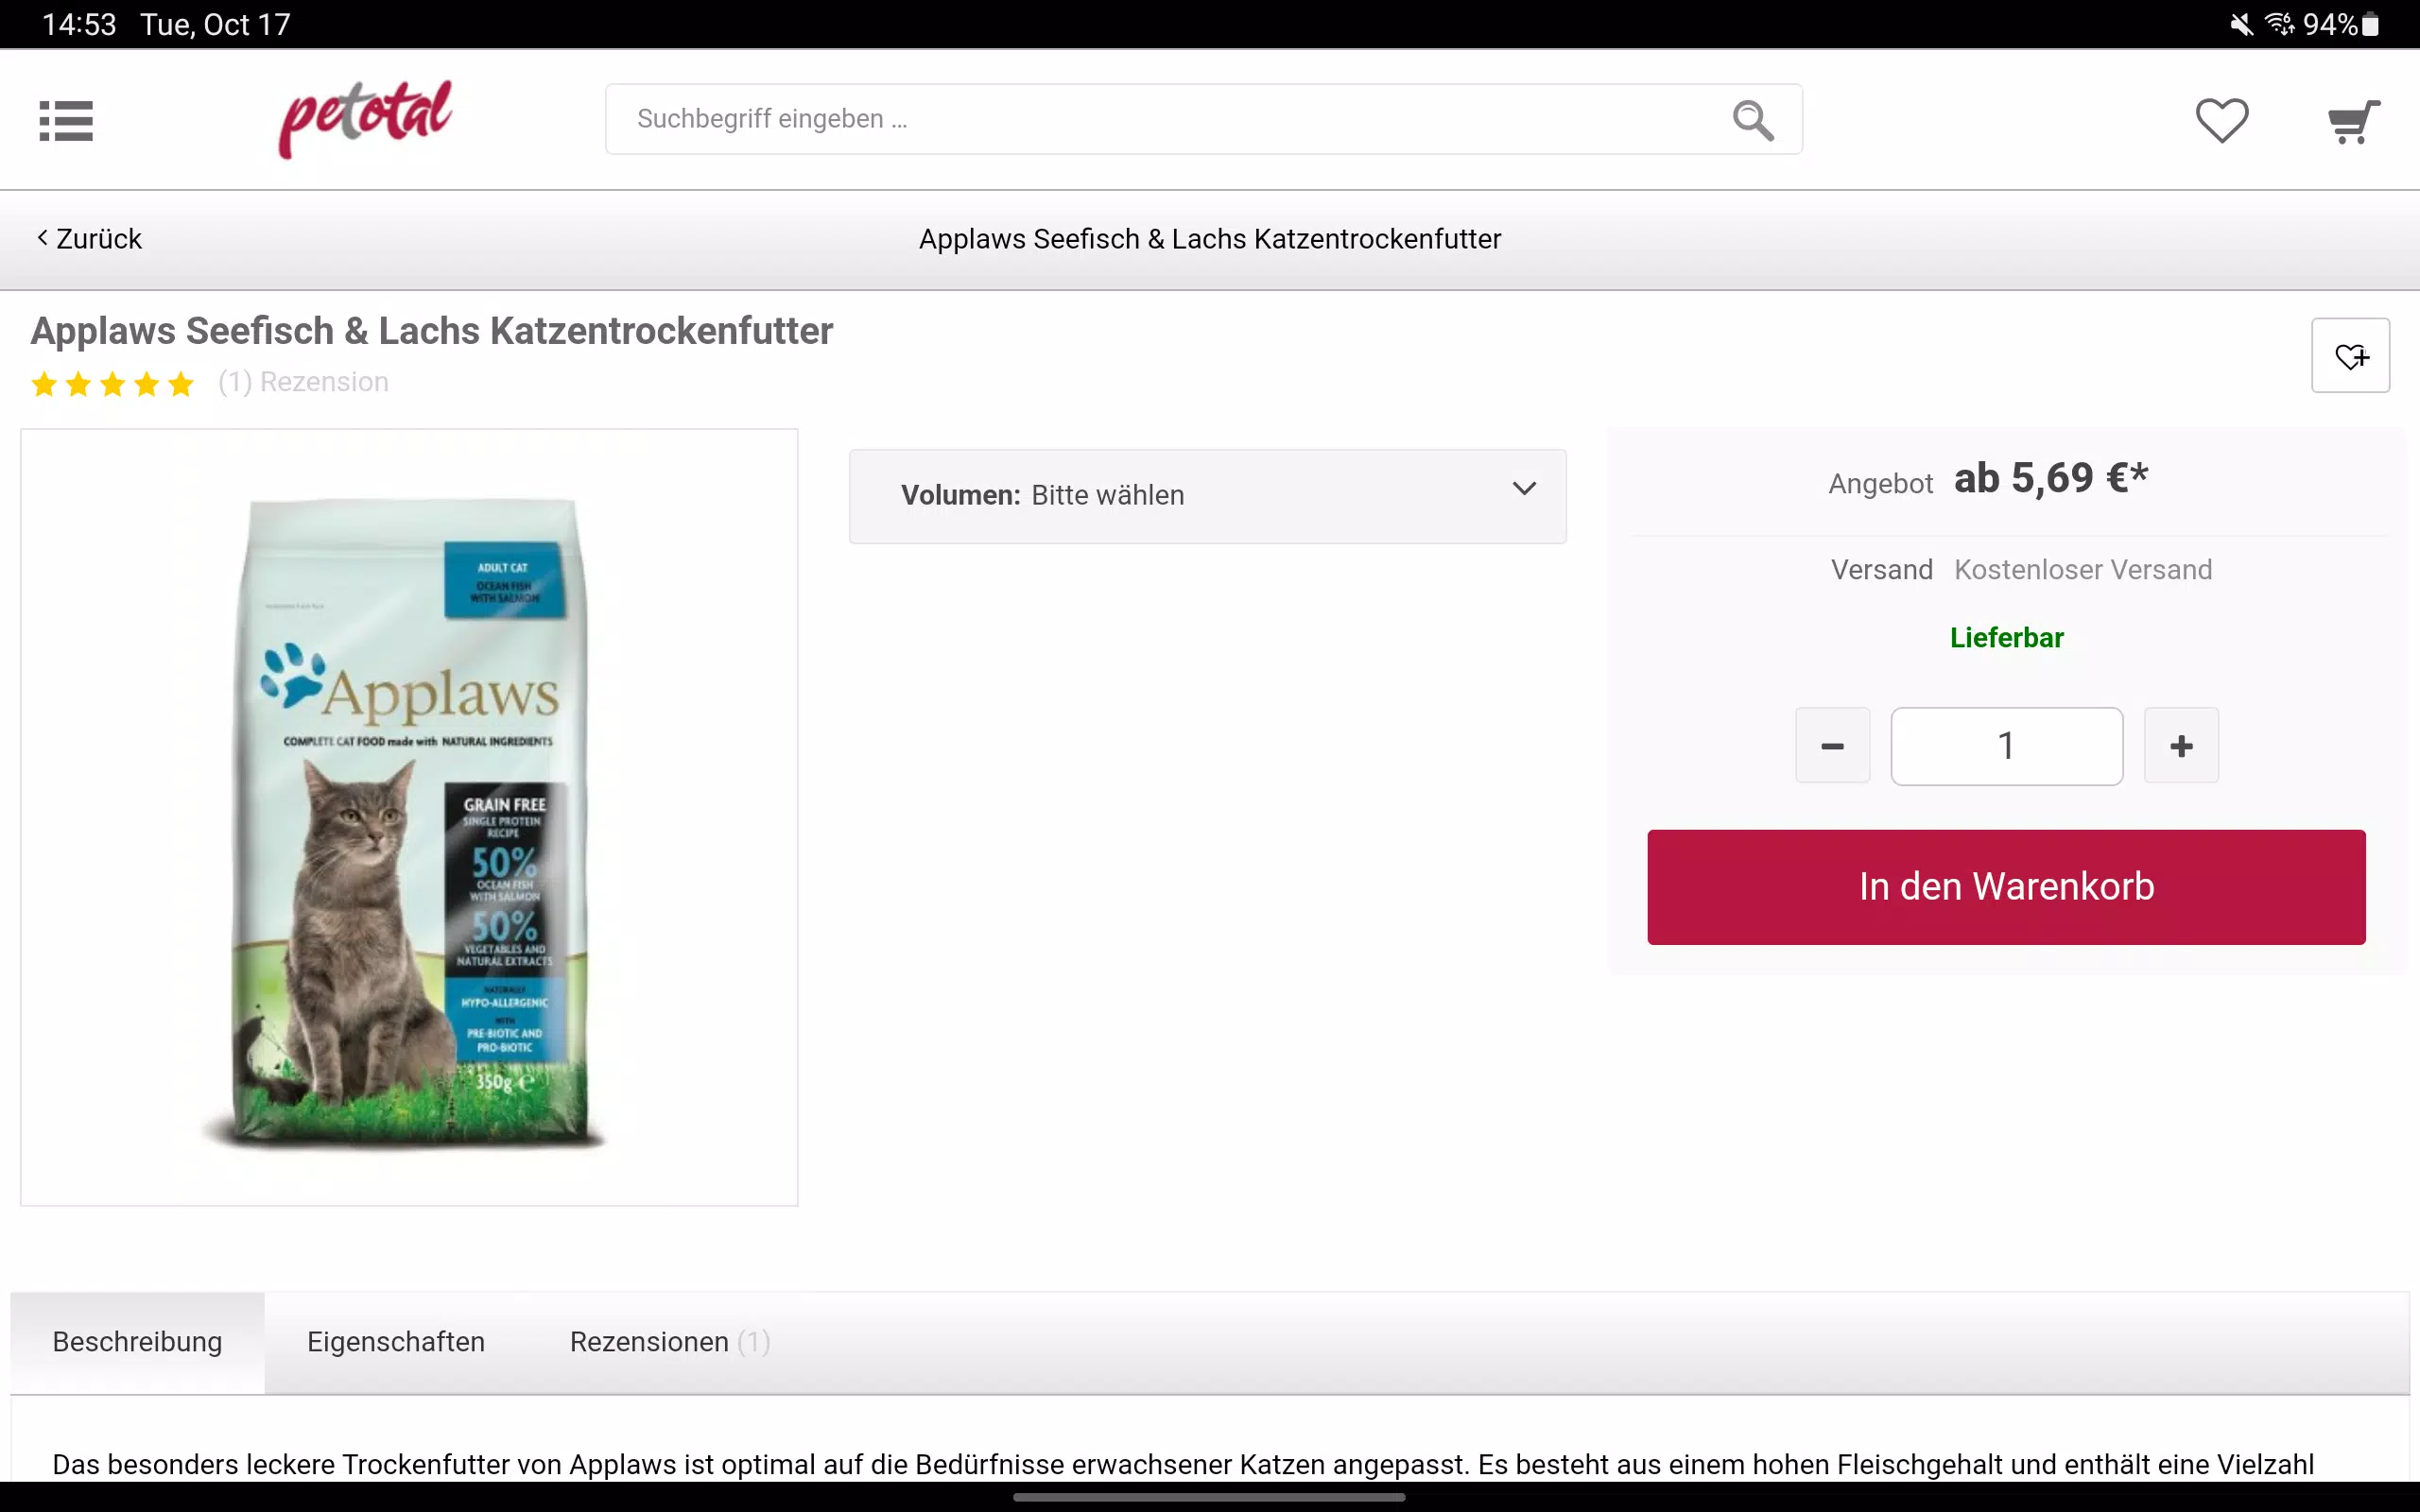Open the hamburger navigation menu
This screenshot has height=1512, width=2420.
pos(66,120)
